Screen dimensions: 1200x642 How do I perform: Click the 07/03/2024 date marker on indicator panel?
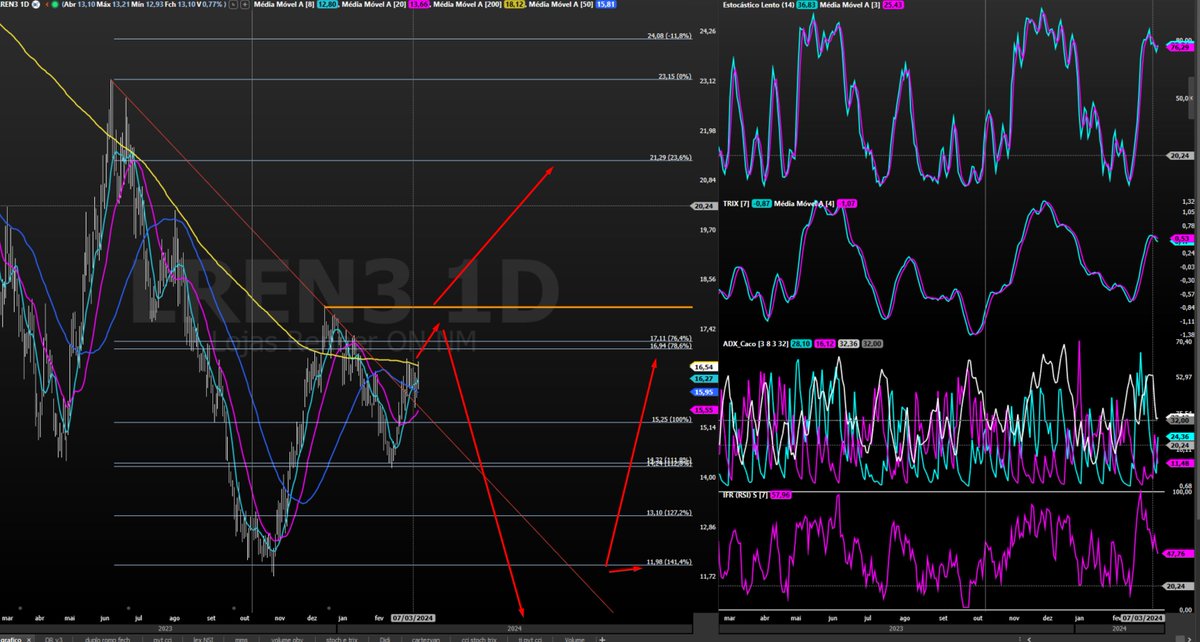point(1142,620)
